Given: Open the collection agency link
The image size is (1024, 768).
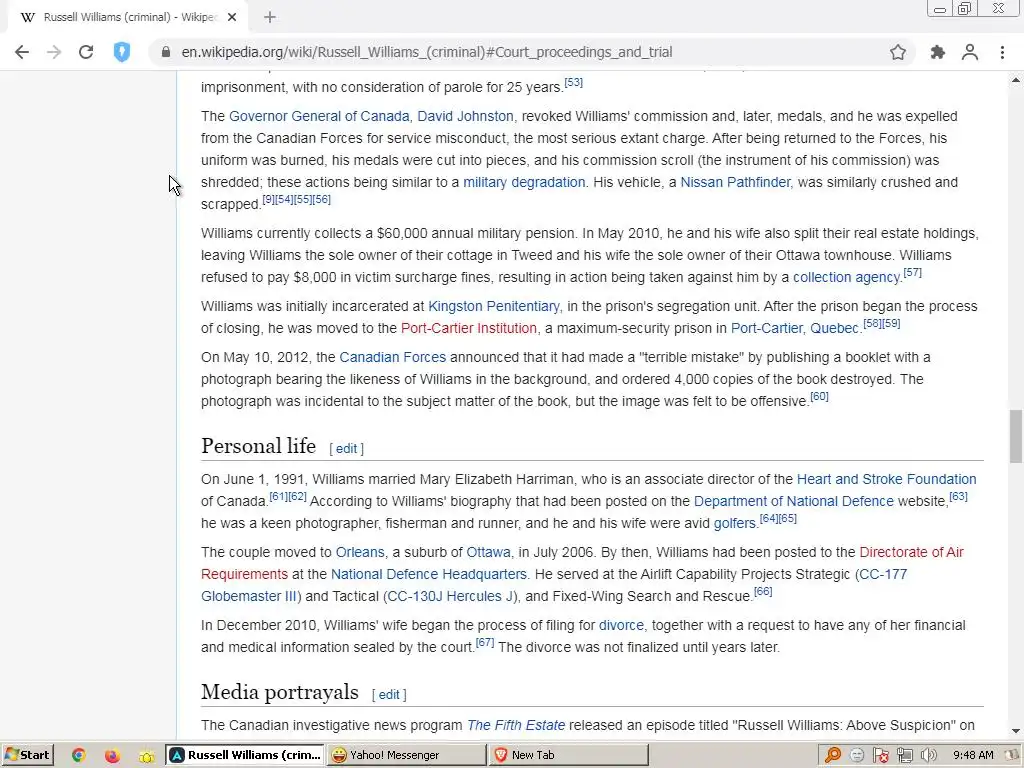Looking at the screenshot, I should [x=846, y=277].
